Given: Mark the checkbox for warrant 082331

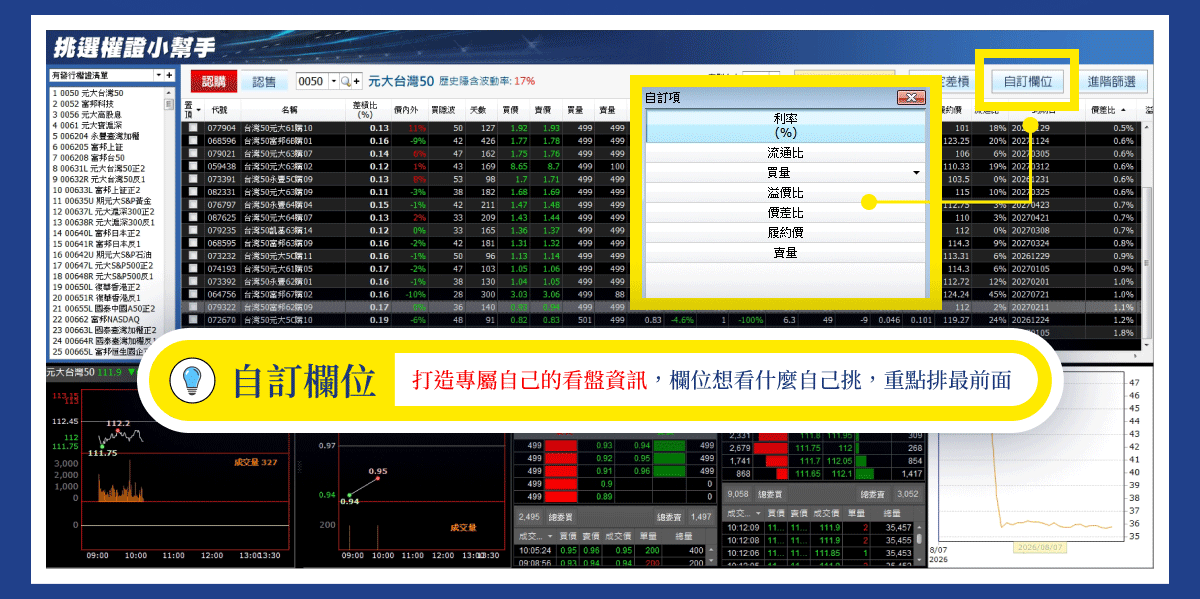Looking at the screenshot, I should [192, 192].
